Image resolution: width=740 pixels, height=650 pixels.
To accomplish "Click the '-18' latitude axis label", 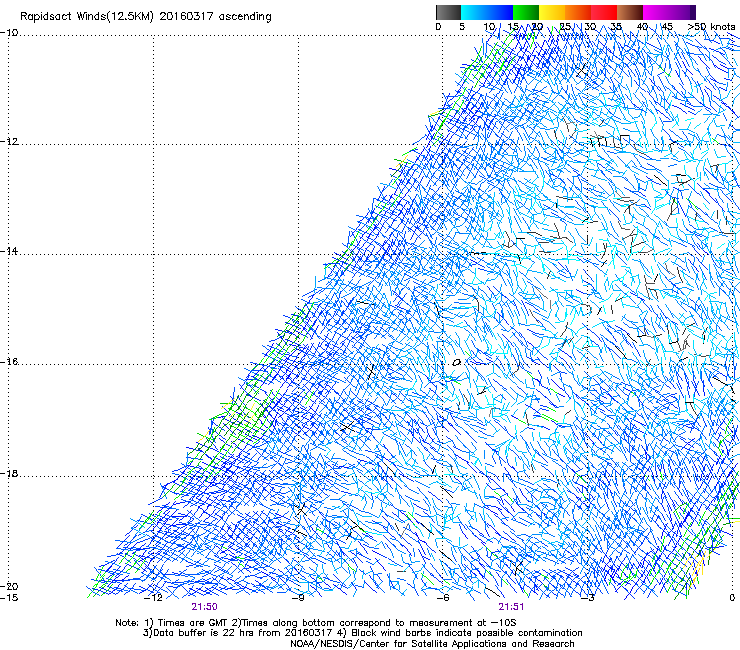I will [9, 473].
